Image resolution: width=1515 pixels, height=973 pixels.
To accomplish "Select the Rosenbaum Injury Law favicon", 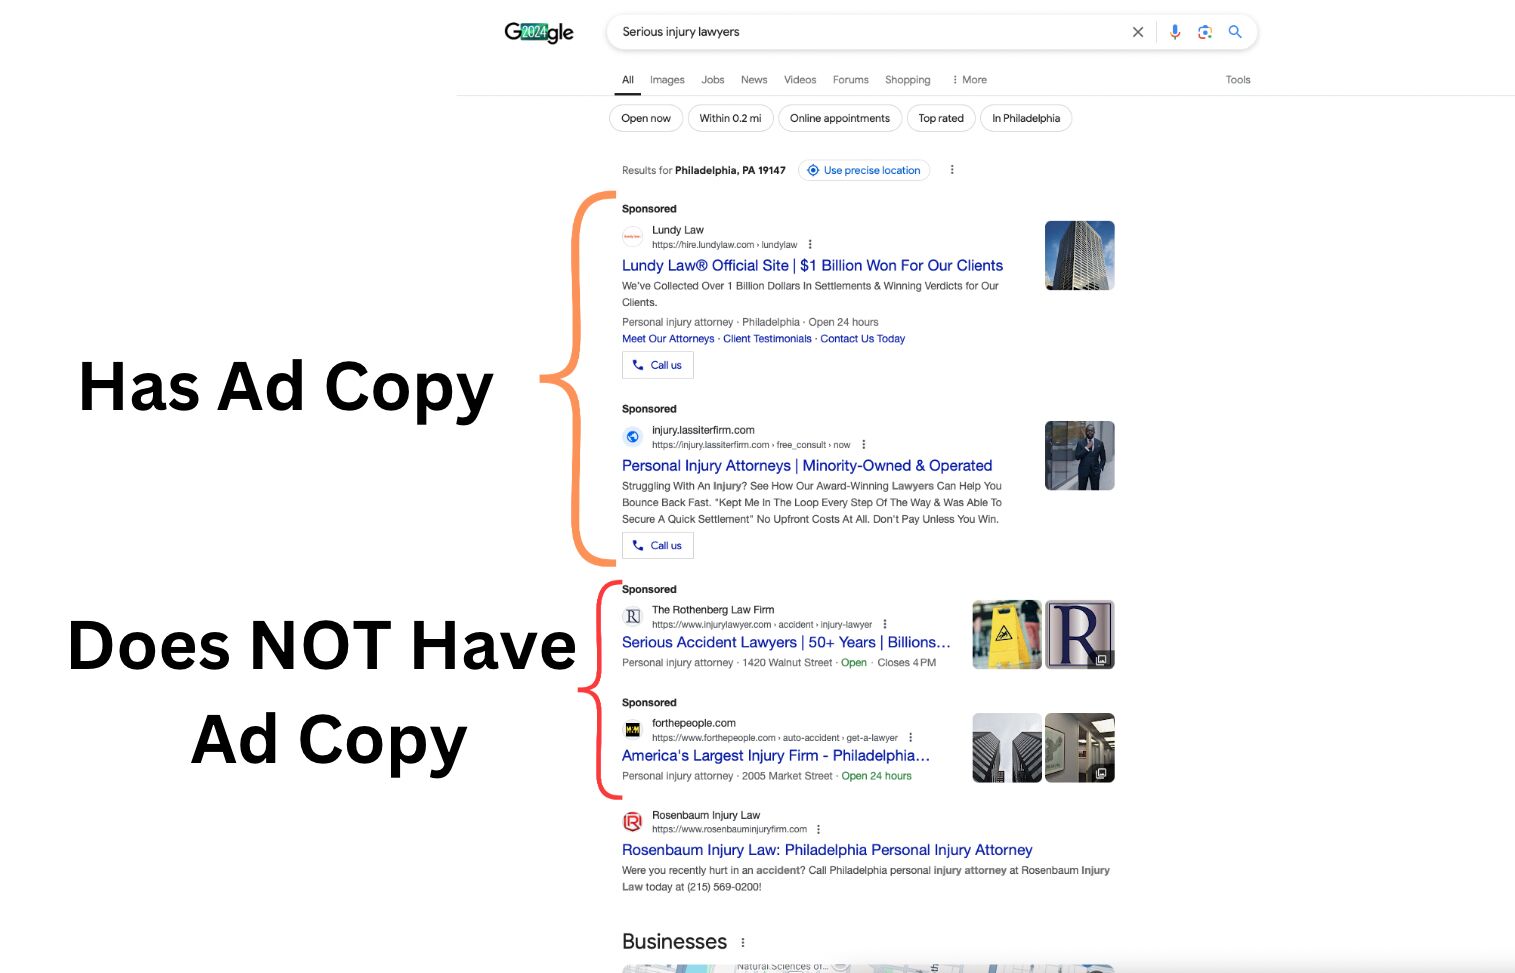I will 631,821.
